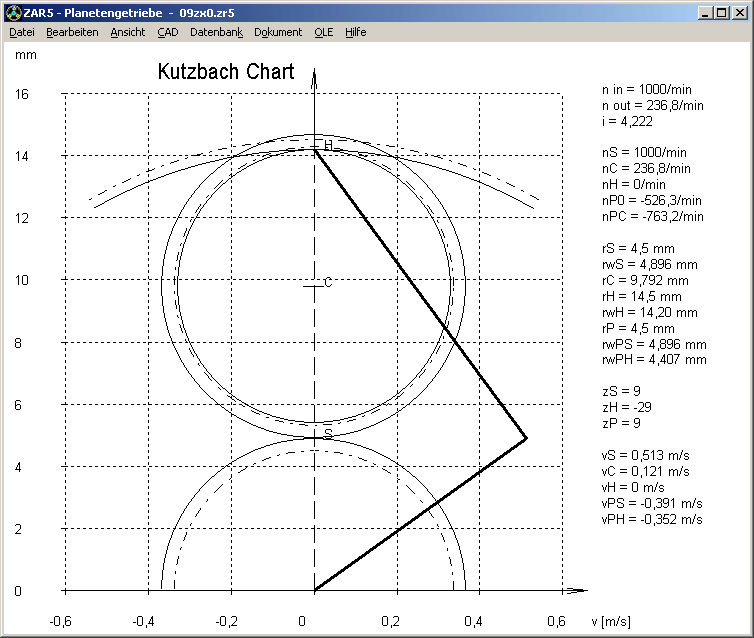
Task: Click the planet center label C
Action: coord(328,283)
